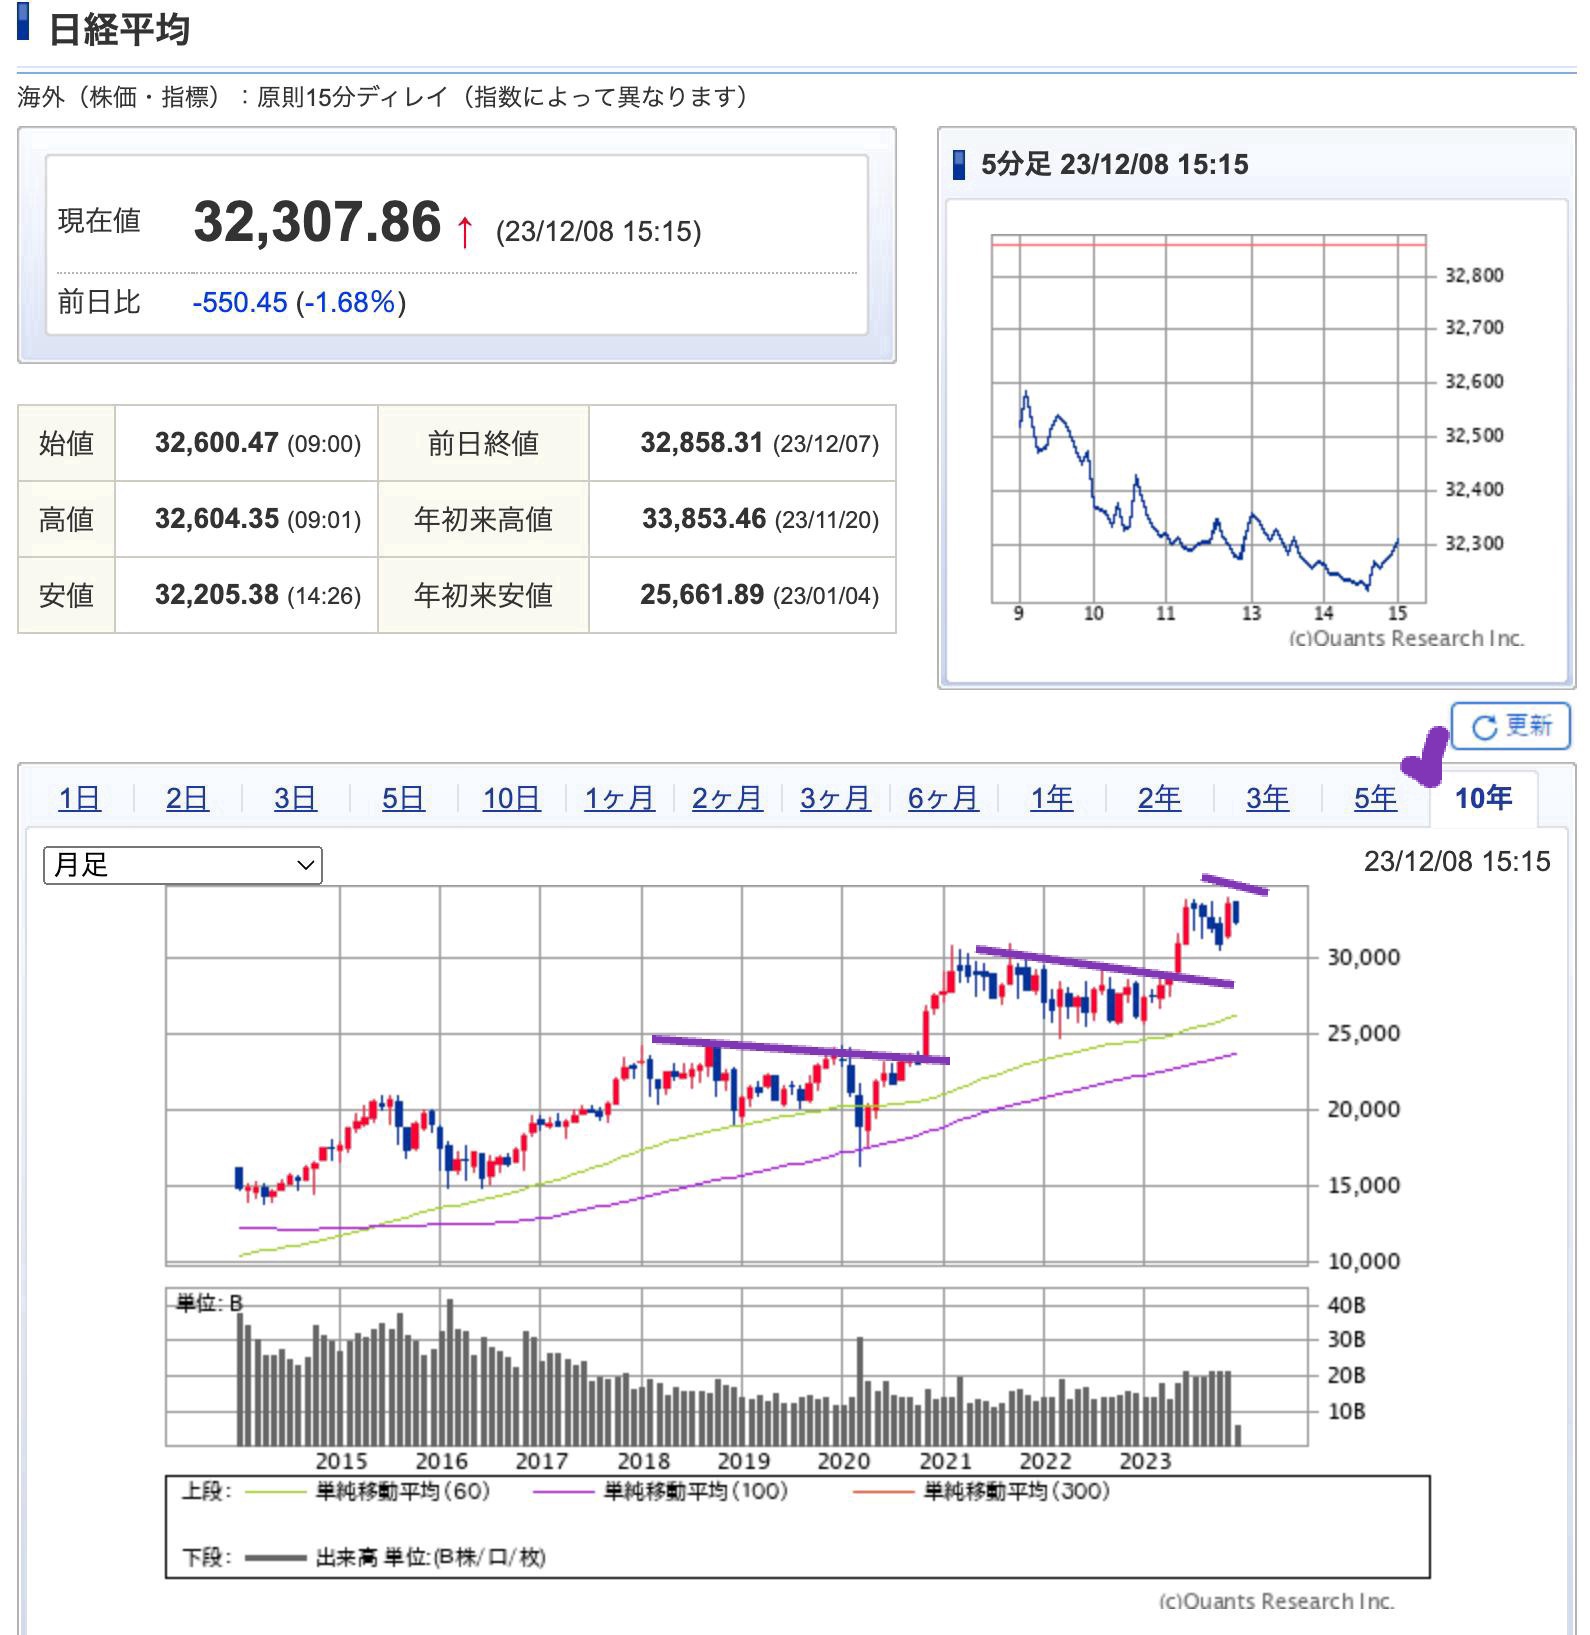Show the 5年 chart range
Screen dimensions: 1590x1635
[1375, 798]
